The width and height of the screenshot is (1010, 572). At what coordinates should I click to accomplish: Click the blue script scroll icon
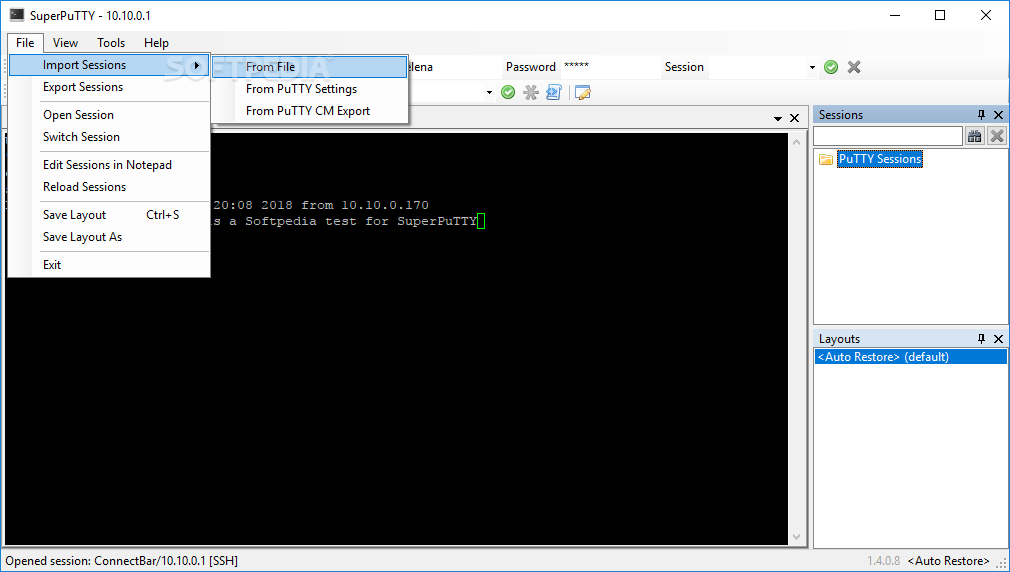click(x=553, y=93)
